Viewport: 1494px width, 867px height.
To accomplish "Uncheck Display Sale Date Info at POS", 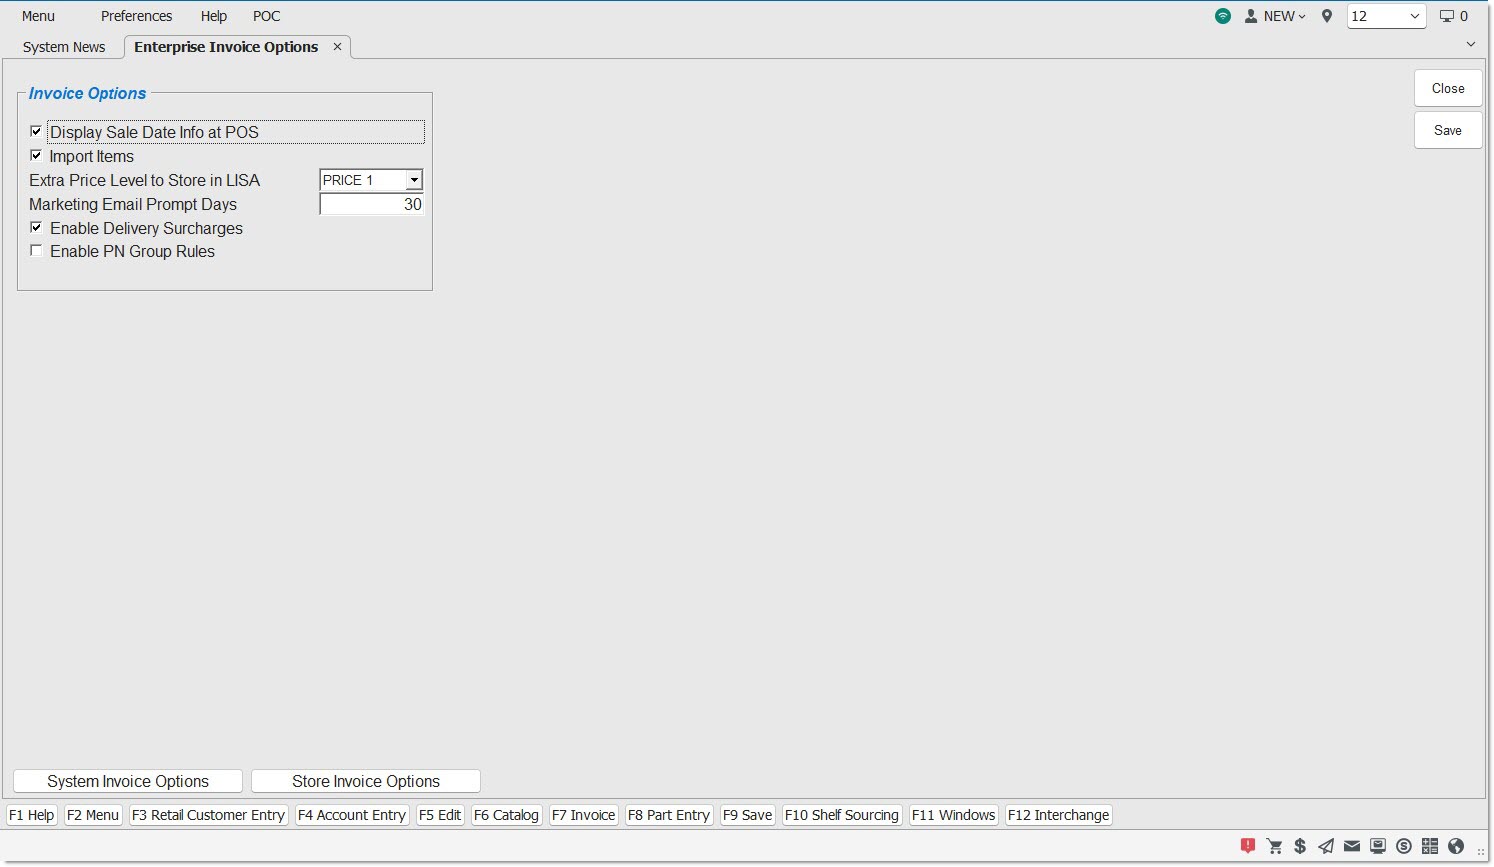I will (37, 132).
